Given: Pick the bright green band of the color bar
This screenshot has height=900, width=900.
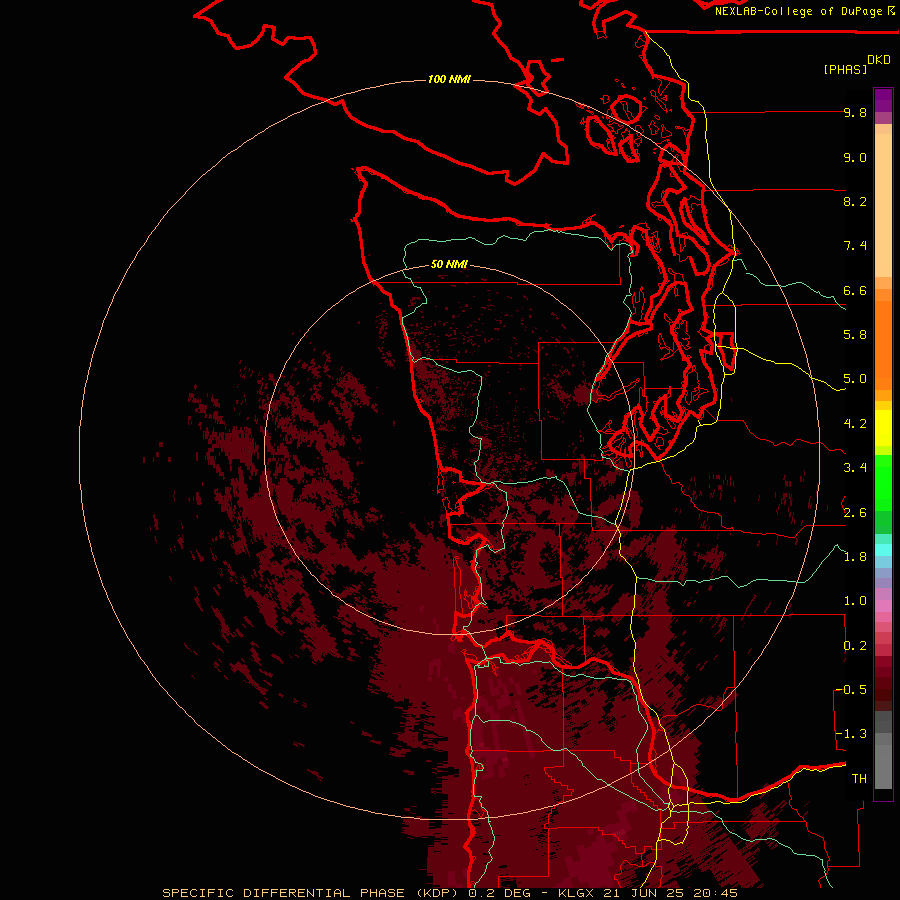Looking at the screenshot, I should 883,482.
